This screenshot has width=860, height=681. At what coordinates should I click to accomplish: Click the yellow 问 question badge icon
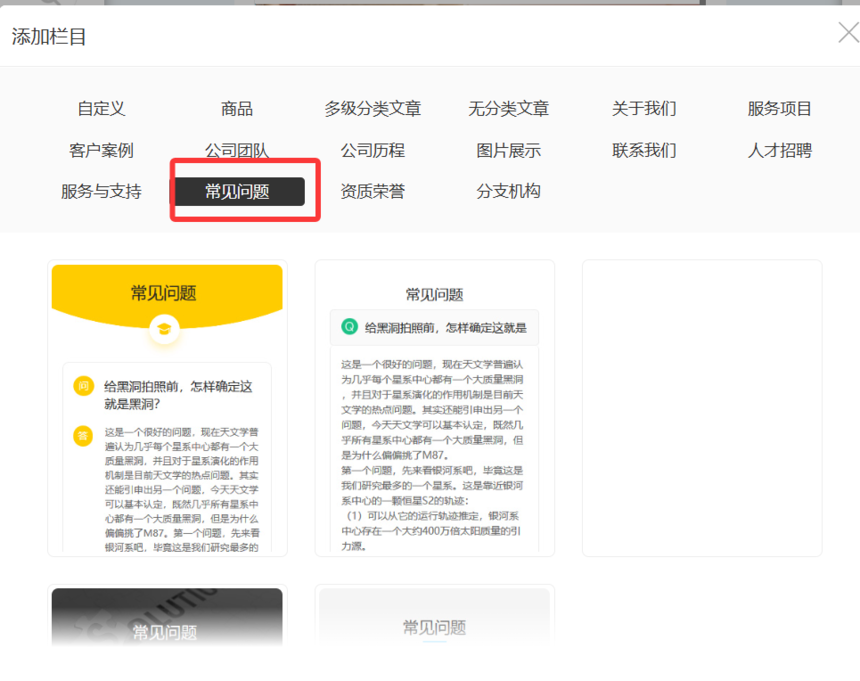(83, 386)
